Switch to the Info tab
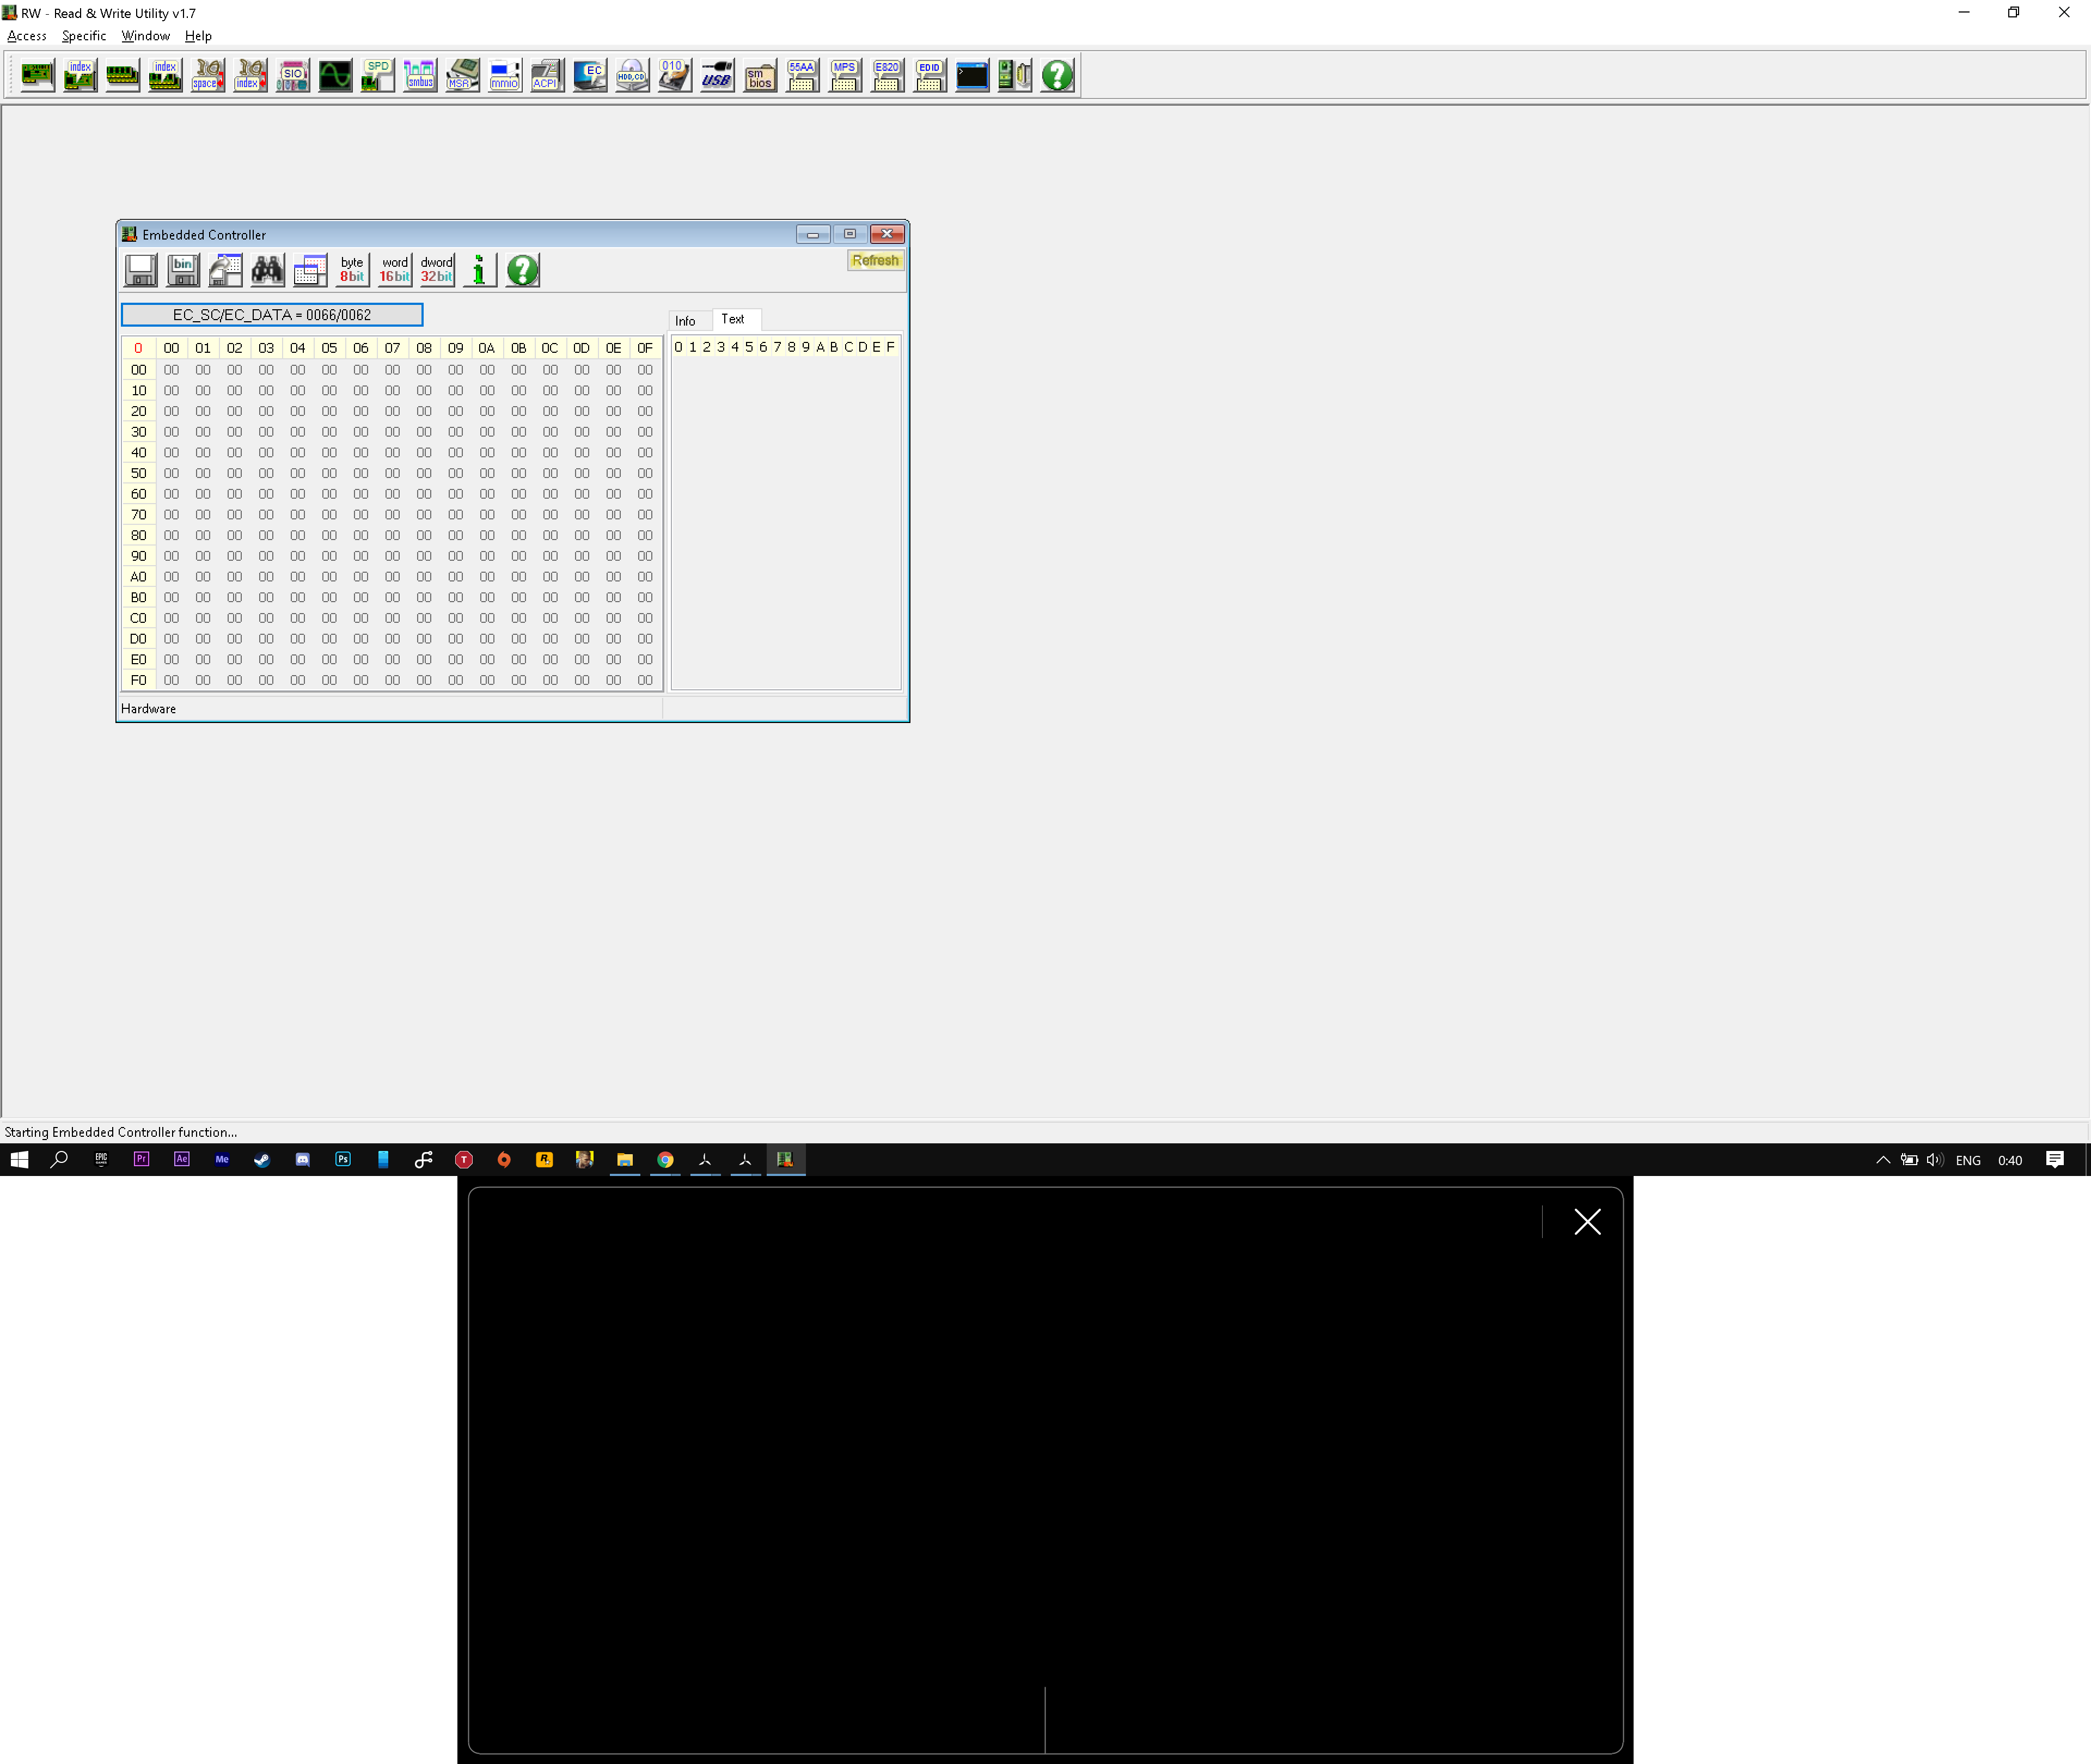Viewport: 2091px width, 1764px height. 685,321
